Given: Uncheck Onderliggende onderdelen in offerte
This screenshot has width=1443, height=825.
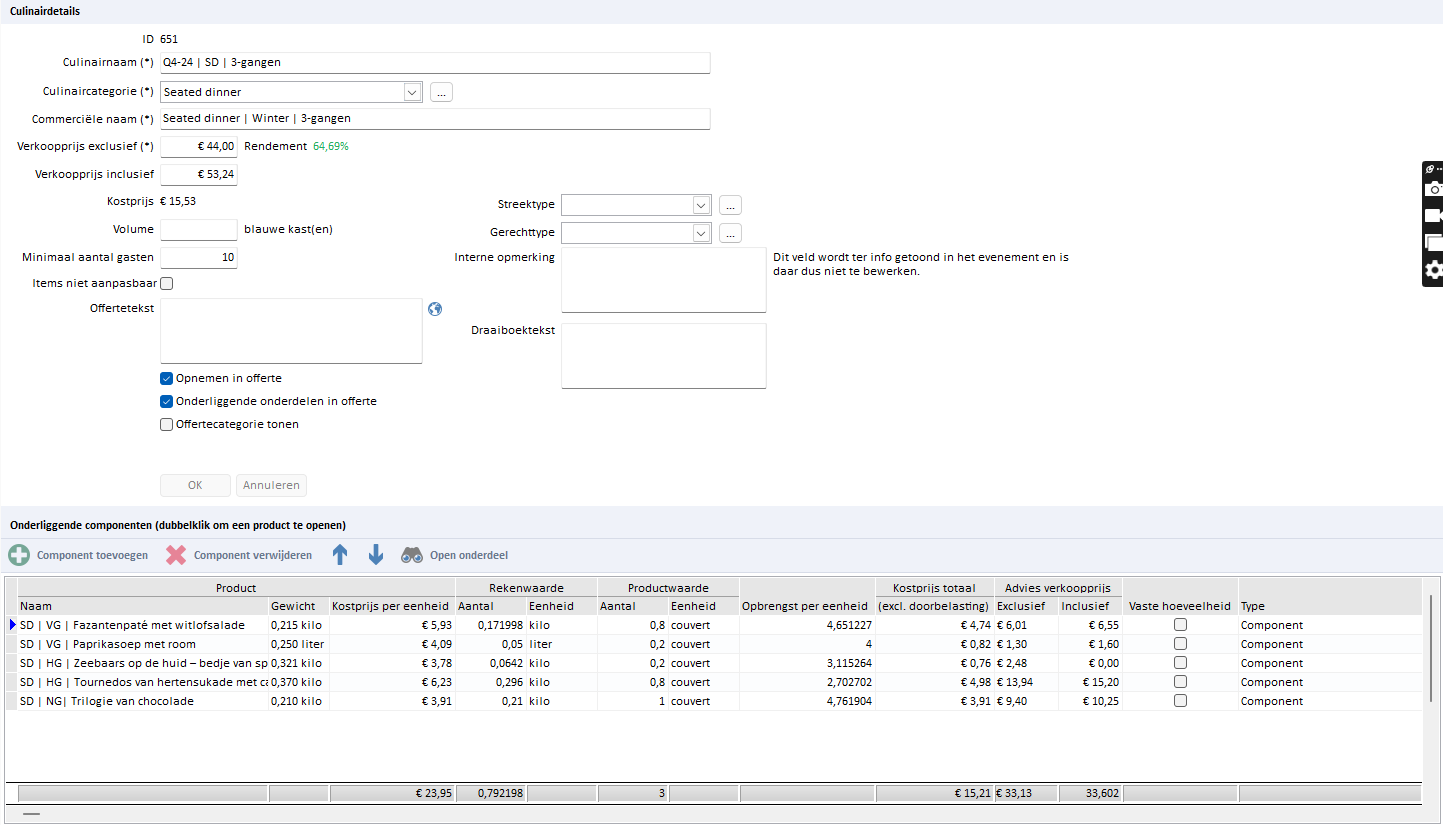Looking at the screenshot, I should coord(167,401).
